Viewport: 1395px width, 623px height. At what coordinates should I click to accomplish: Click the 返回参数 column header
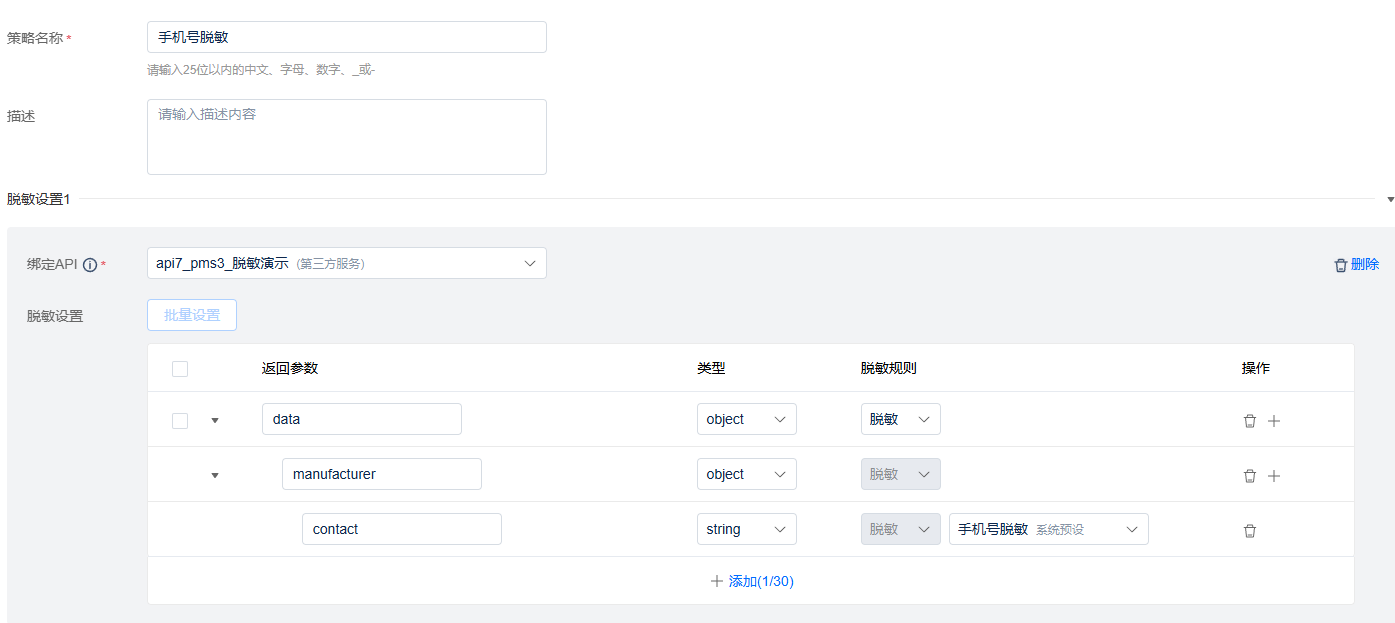coord(290,368)
